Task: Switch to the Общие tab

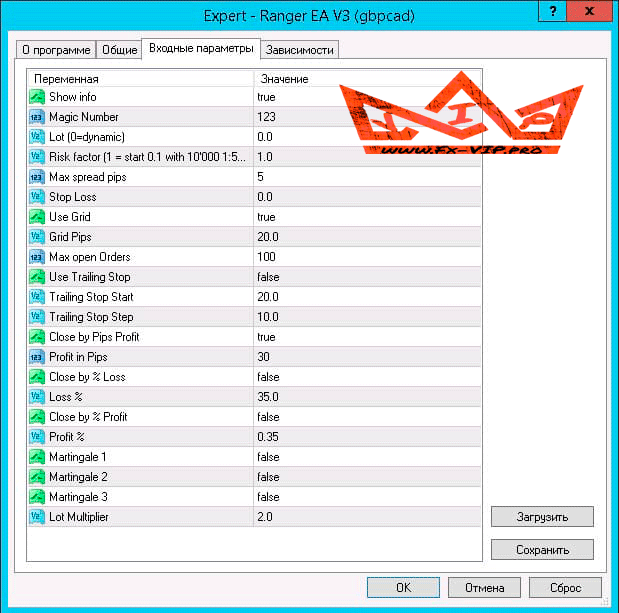Action: tap(119, 50)
